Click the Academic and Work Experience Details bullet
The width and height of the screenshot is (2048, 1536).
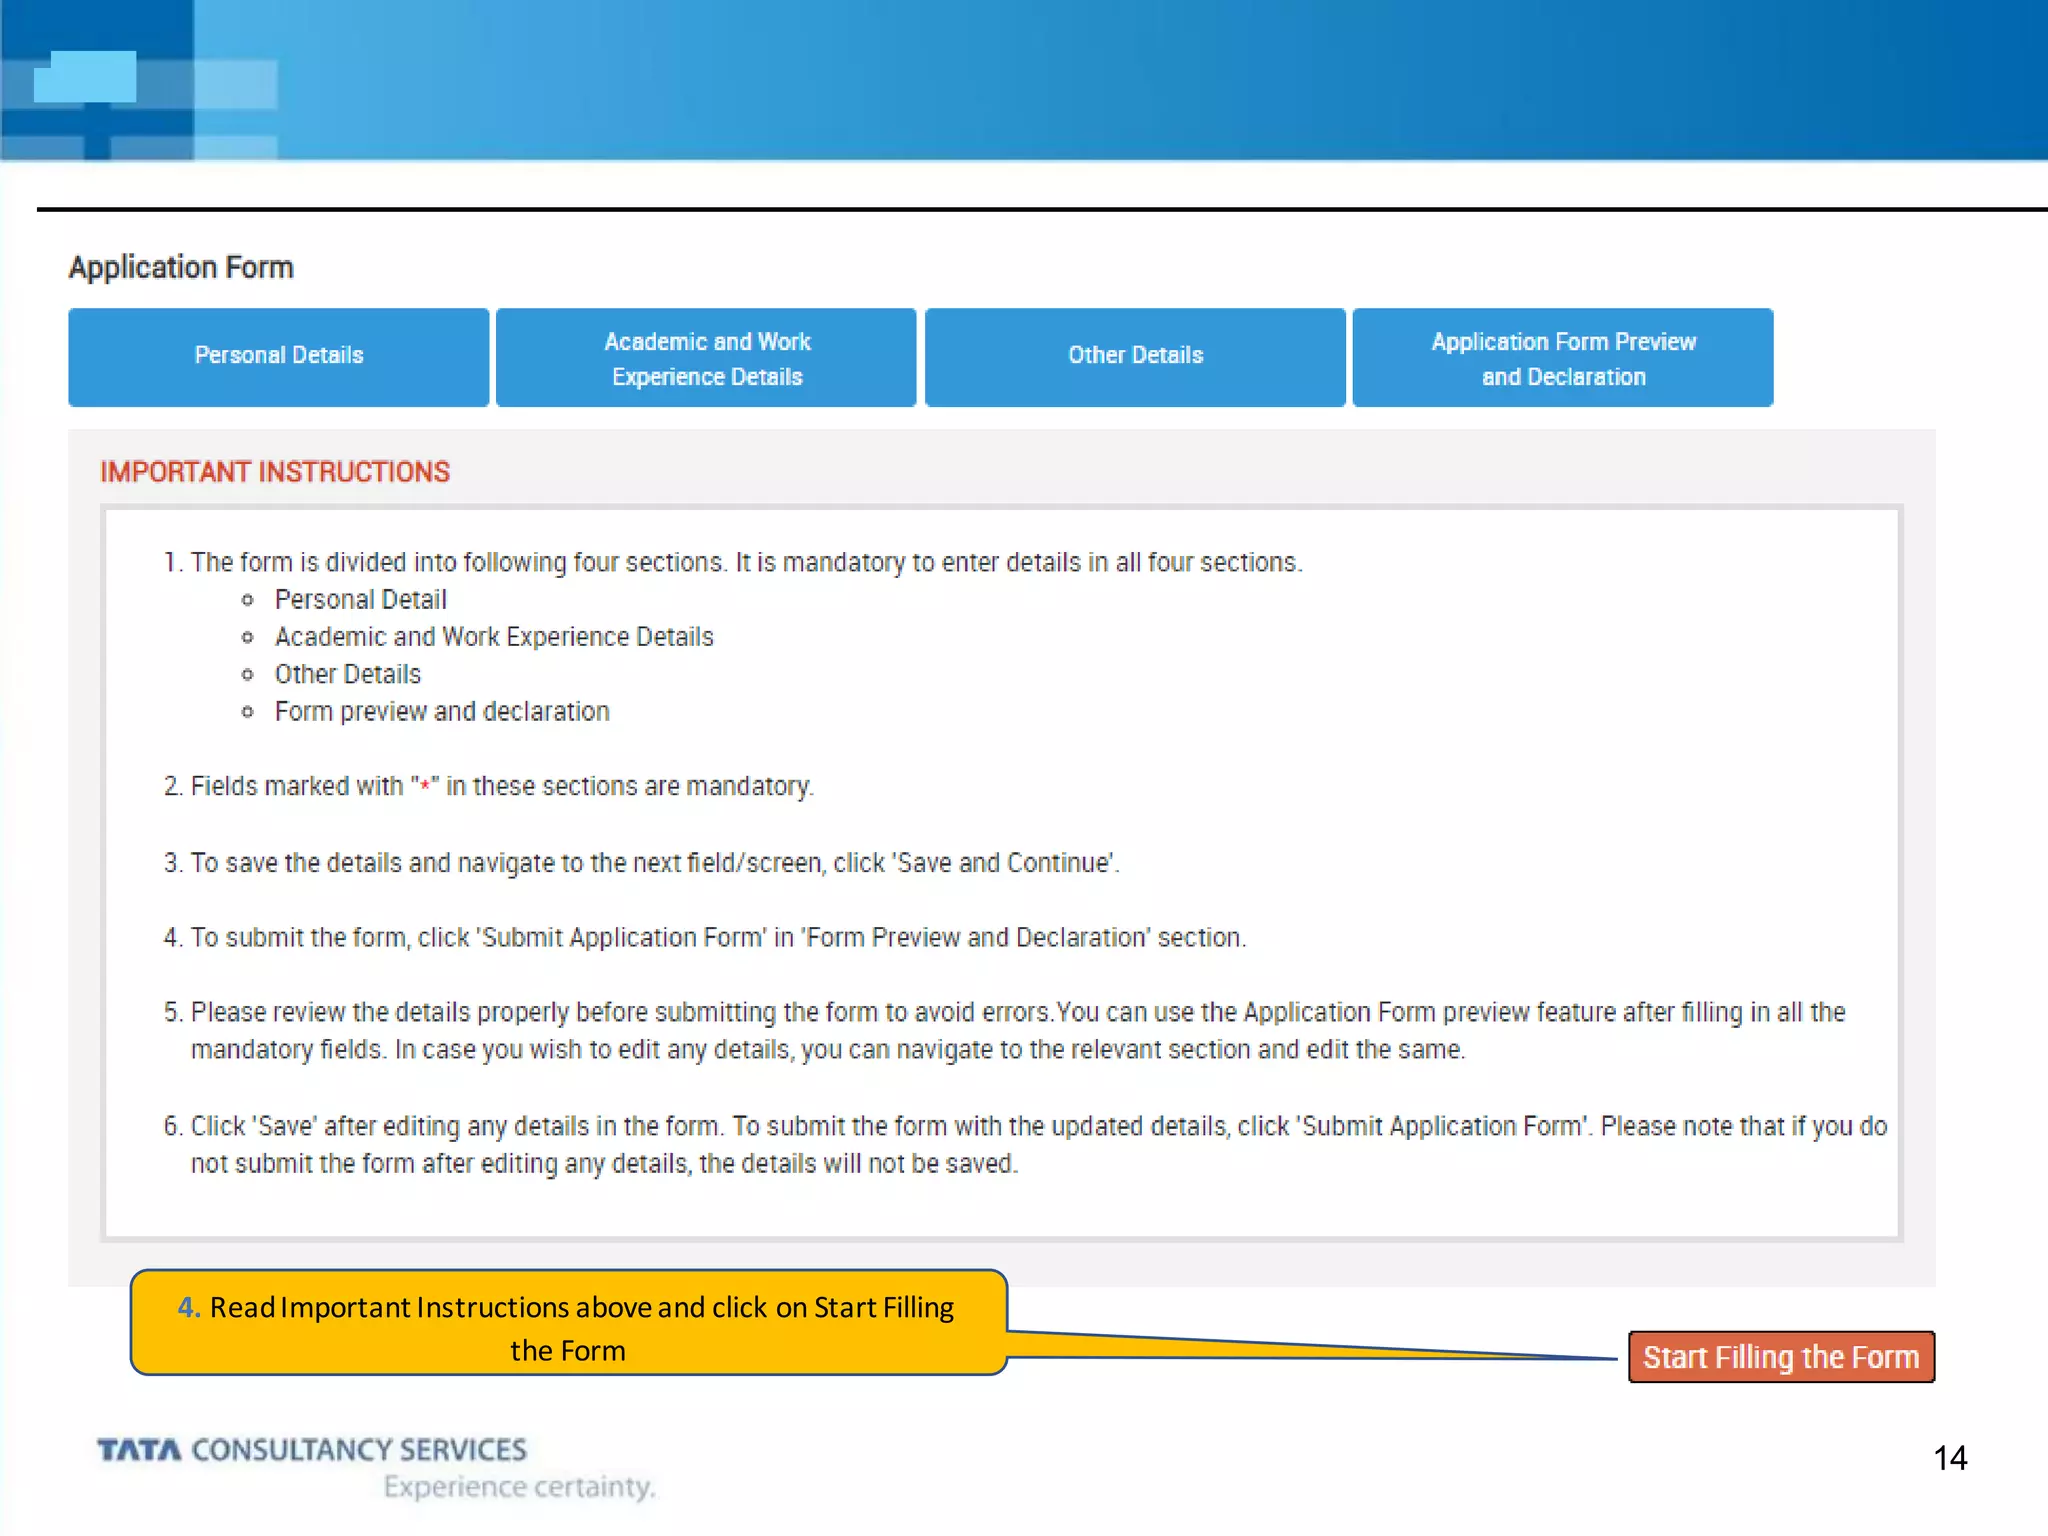click(494, 637)
